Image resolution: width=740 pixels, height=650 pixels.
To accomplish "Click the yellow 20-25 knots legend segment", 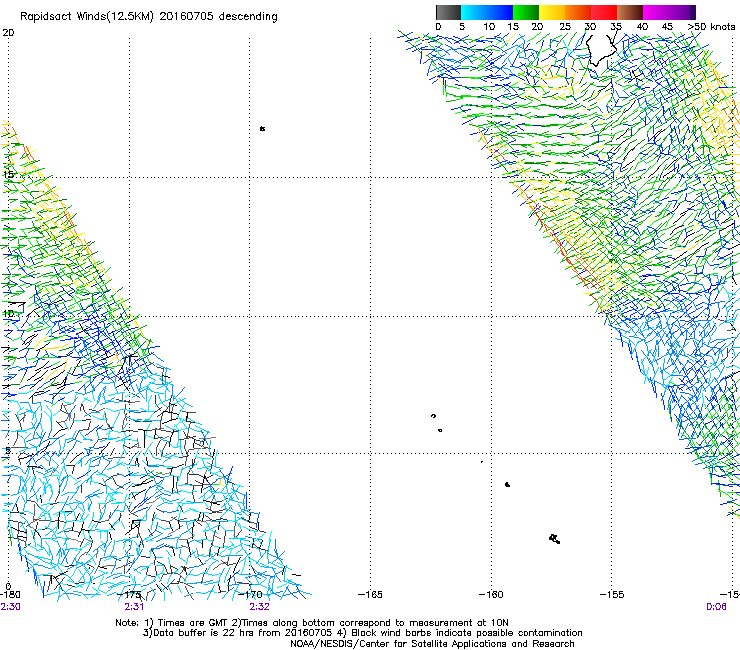I will click(x=552, y=12).
